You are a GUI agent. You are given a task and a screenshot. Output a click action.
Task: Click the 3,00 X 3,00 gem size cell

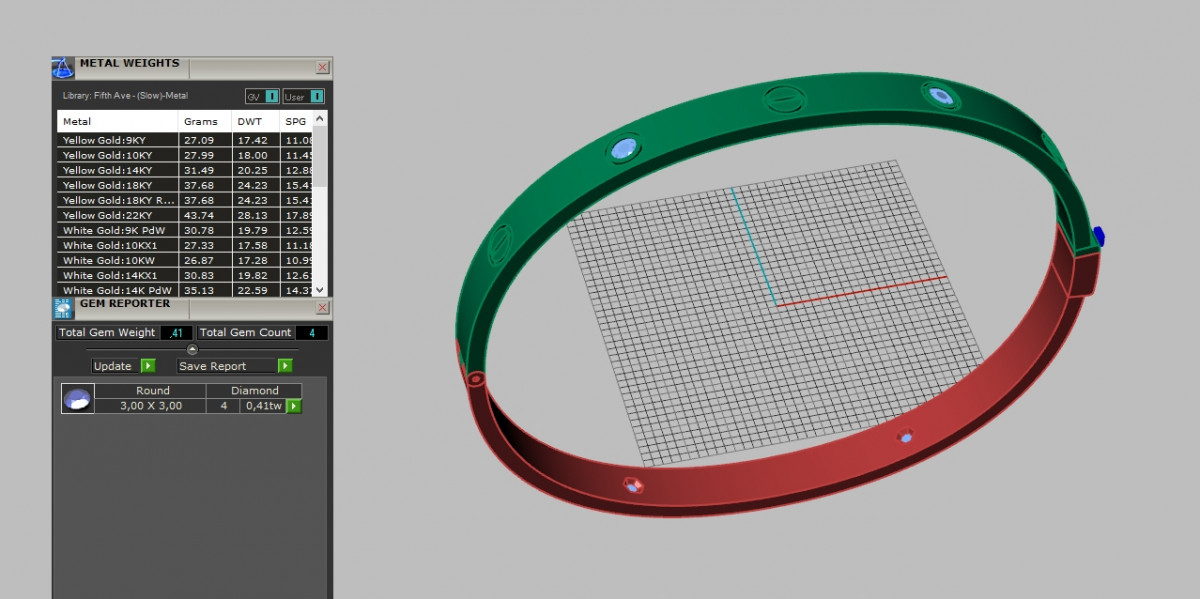pos(151,406)
